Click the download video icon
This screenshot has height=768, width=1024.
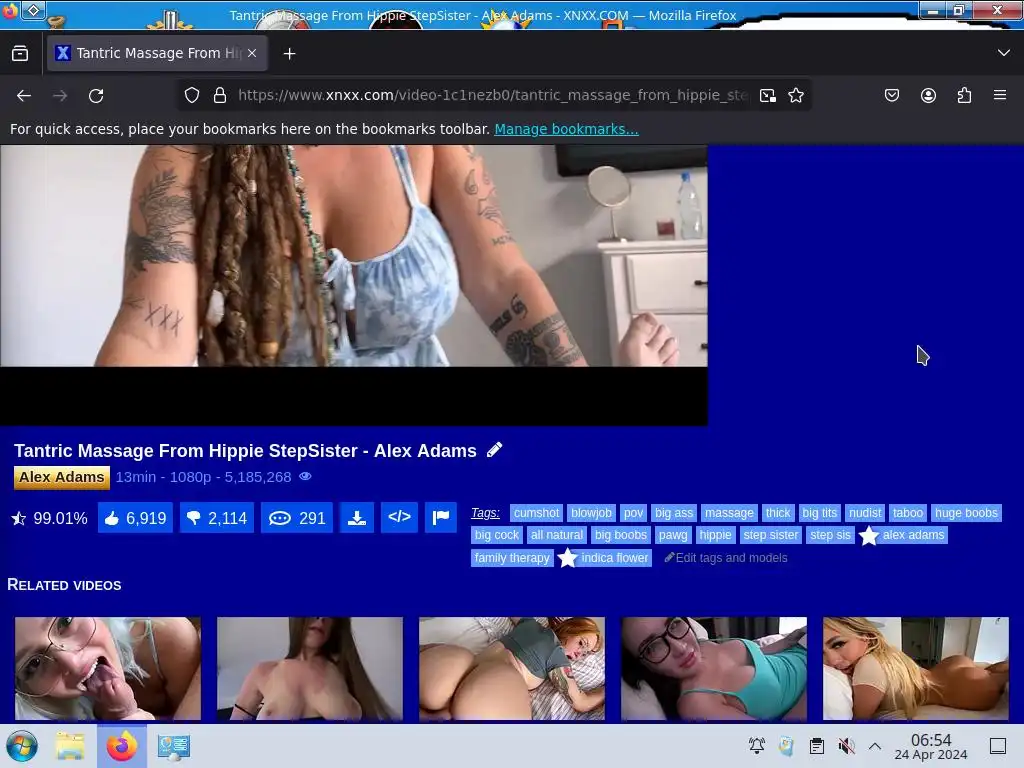(357, 518)
